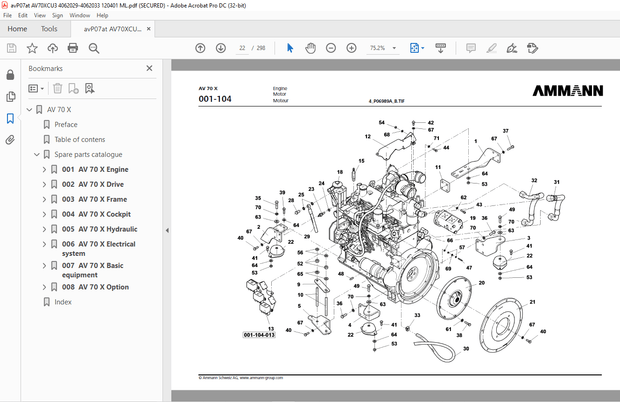Close the Bookmarks panel
The height and width of the screenshot is (402, 620).
pos(150,68)
